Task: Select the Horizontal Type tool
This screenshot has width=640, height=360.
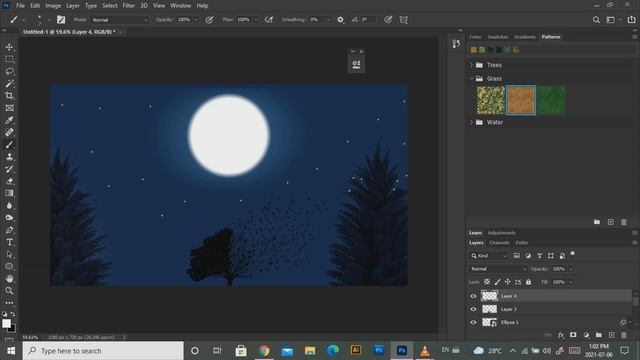Action: click(9, 242)
